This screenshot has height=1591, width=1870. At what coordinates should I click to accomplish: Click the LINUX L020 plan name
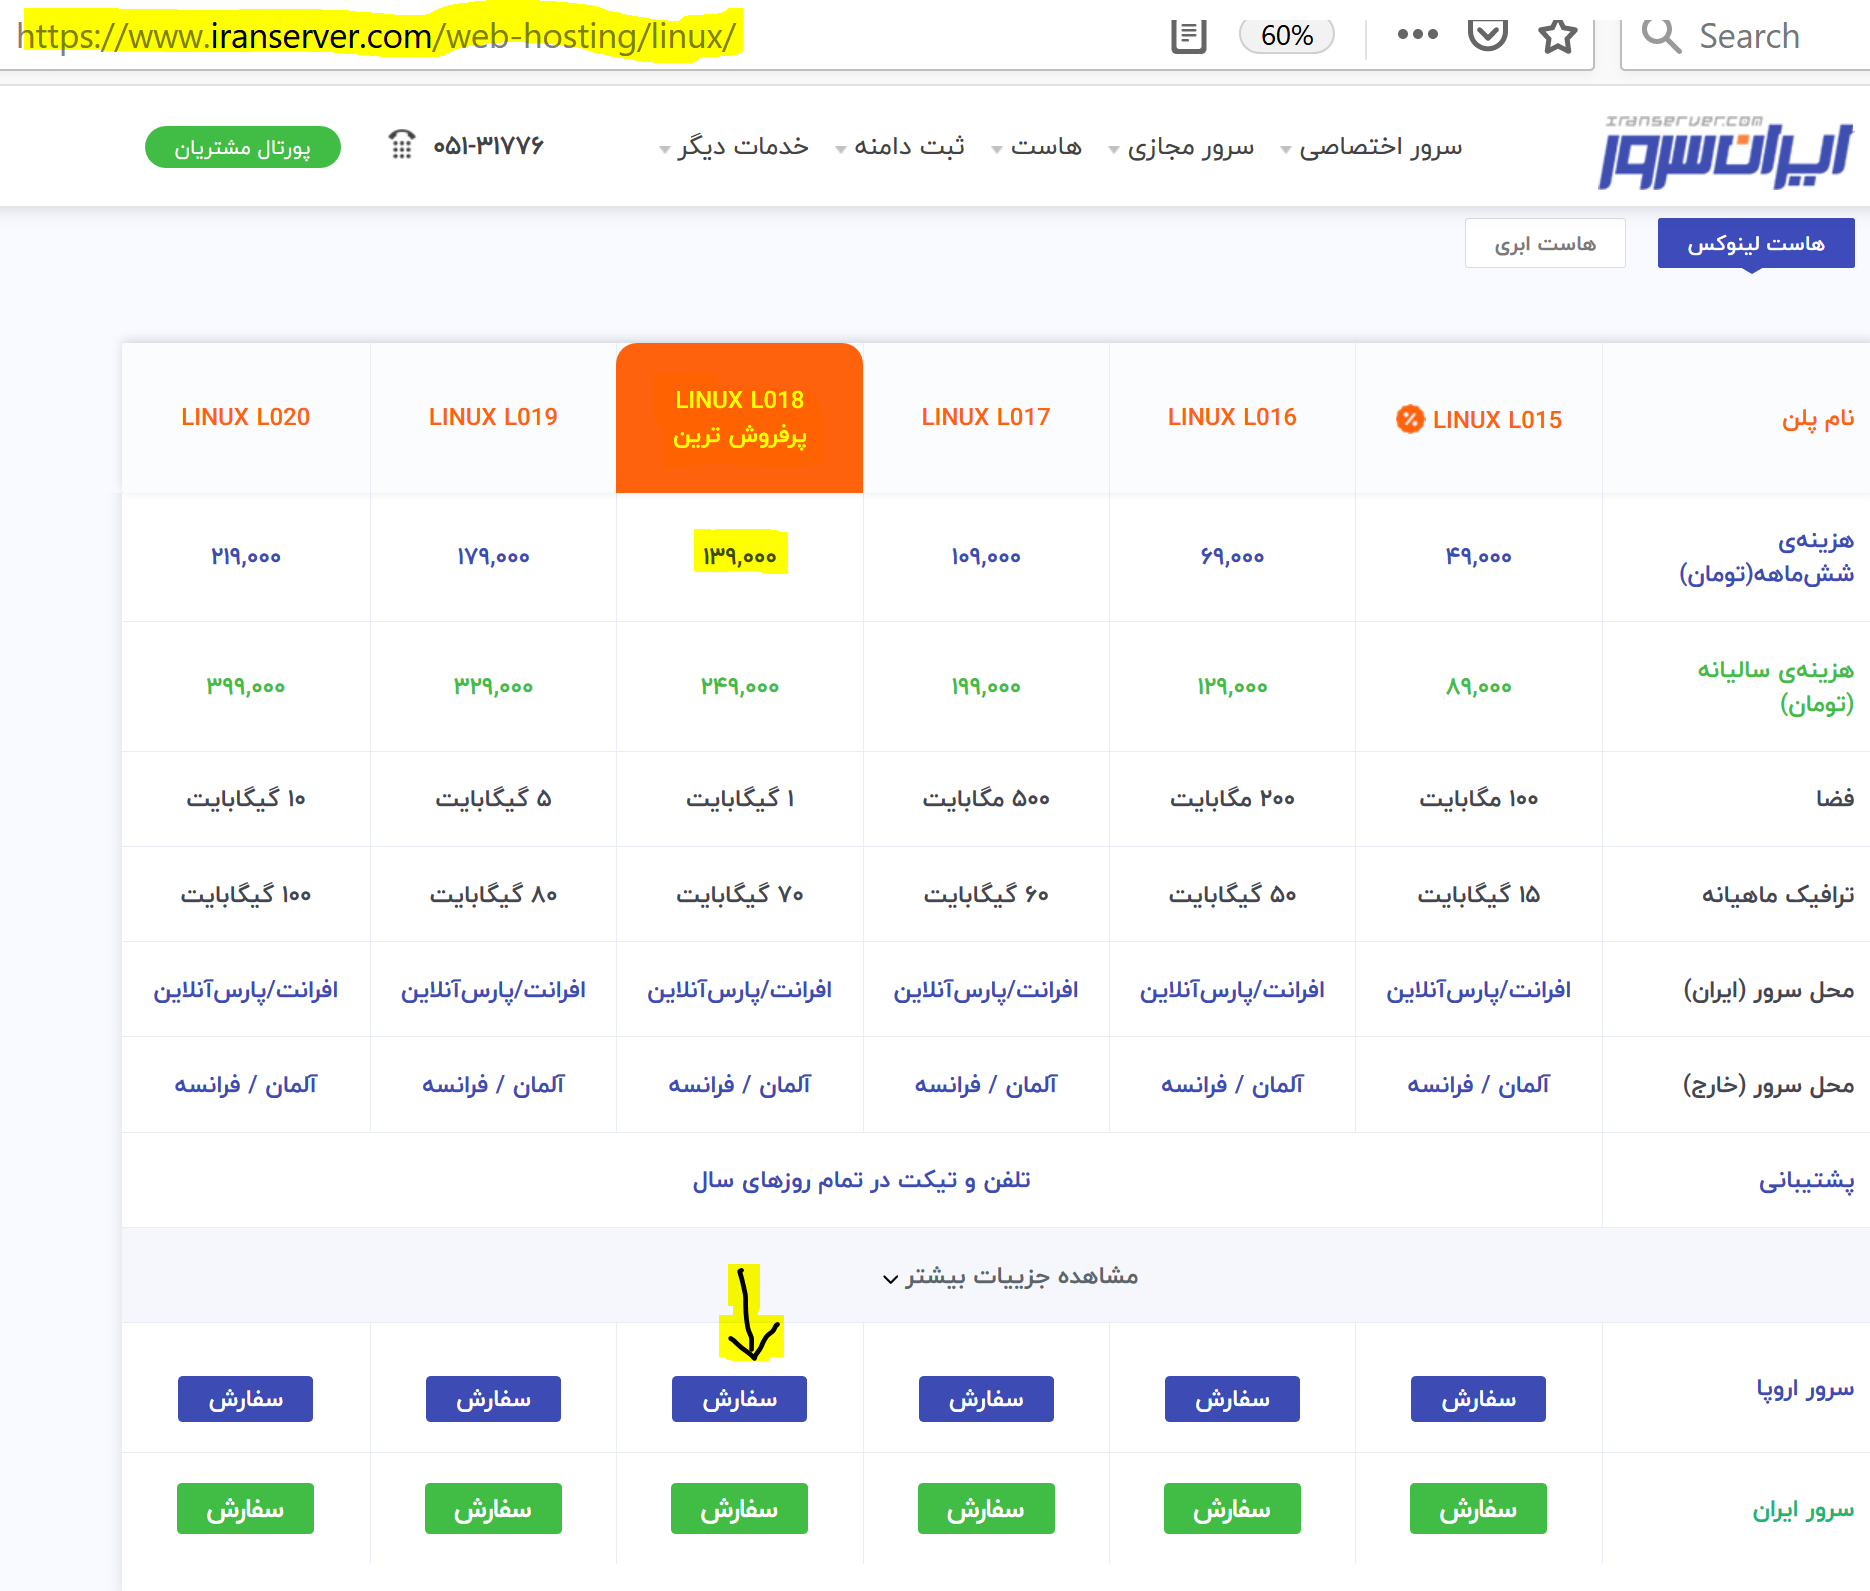(x=245, y=417)
